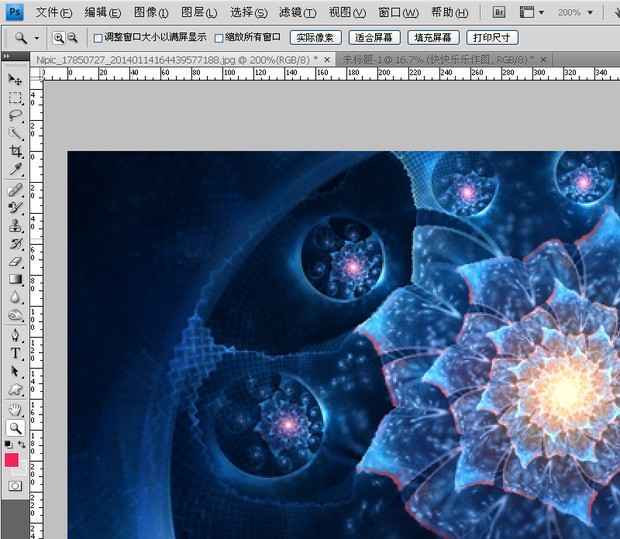This screenshot has width=620, height=539.
Task: Select the Horizontal Type tool
Action: (15, 353)
